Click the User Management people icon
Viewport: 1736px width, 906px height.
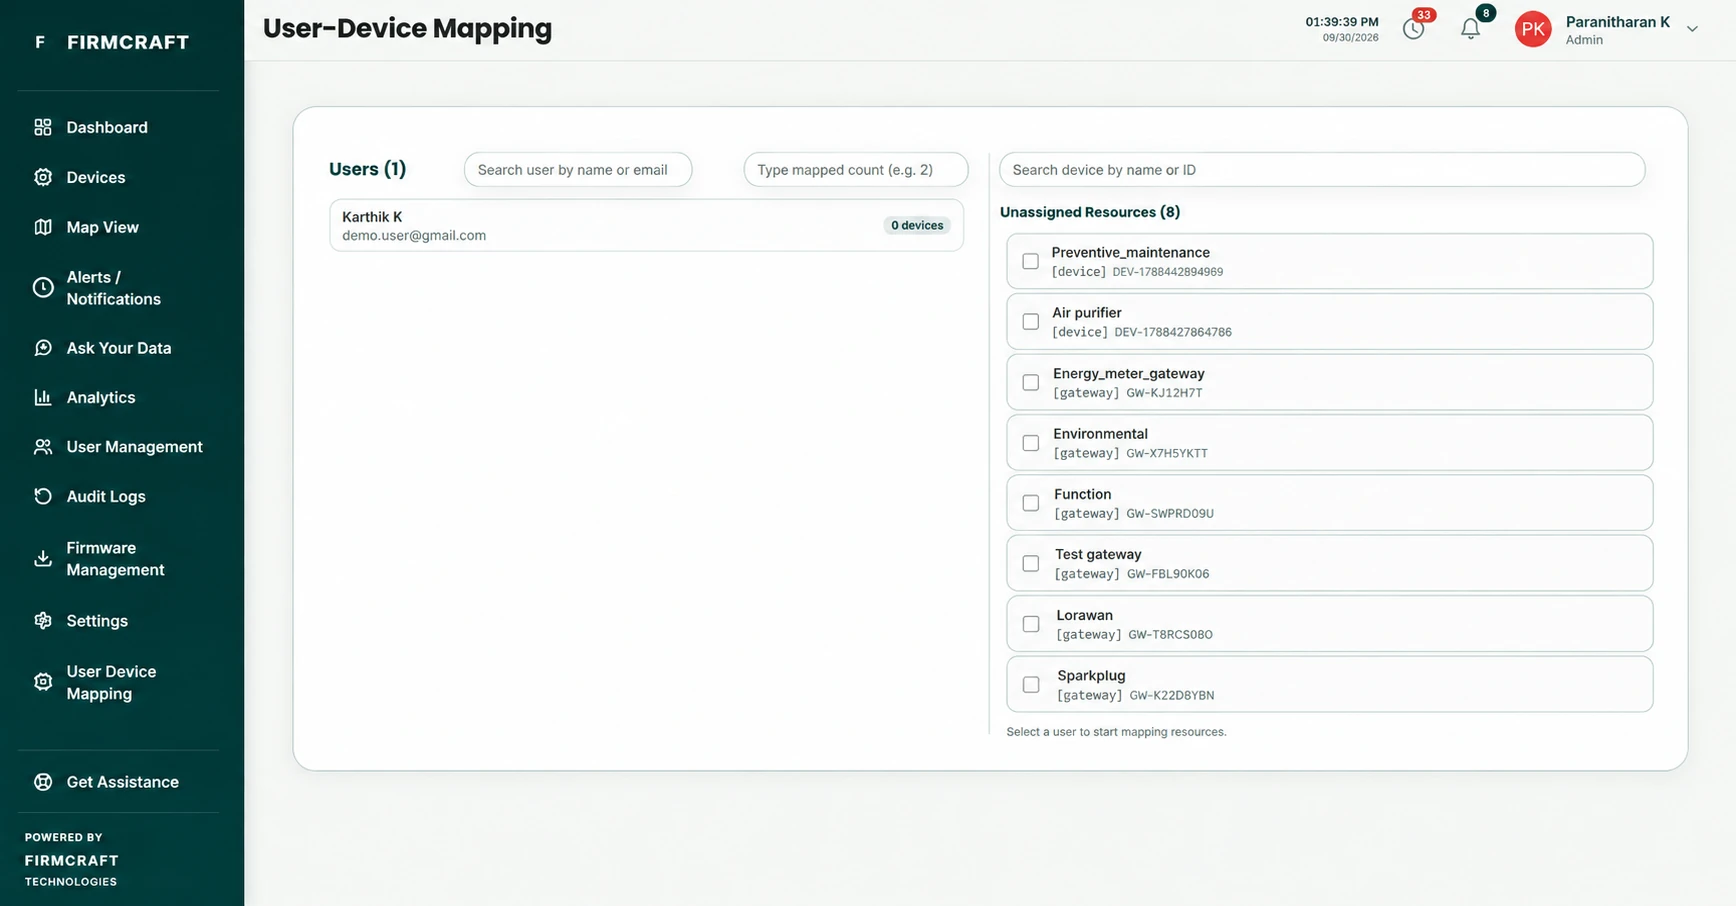(x=42, y=447)
